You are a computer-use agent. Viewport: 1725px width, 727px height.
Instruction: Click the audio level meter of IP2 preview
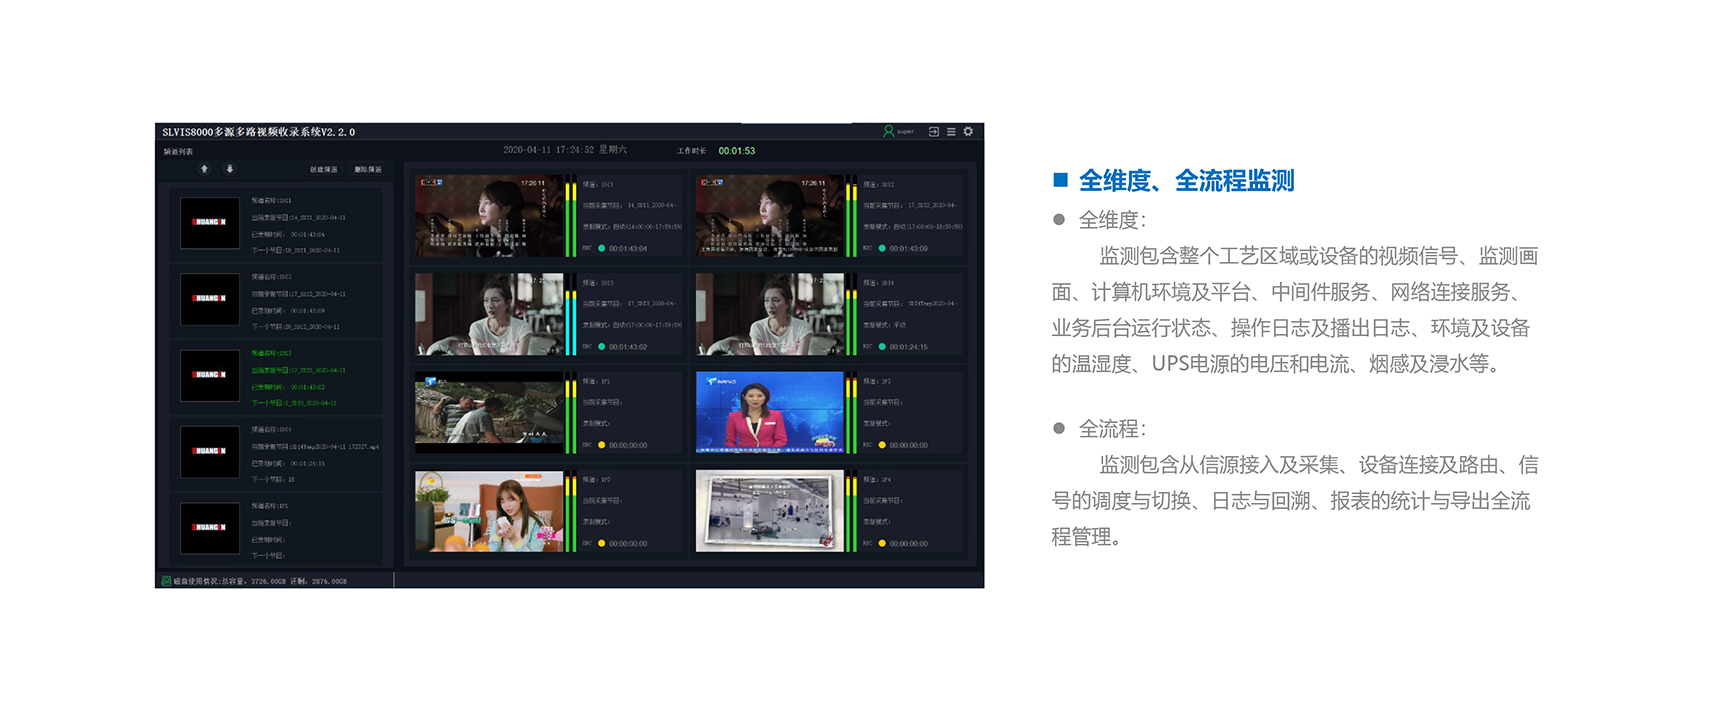click(852, 412)
